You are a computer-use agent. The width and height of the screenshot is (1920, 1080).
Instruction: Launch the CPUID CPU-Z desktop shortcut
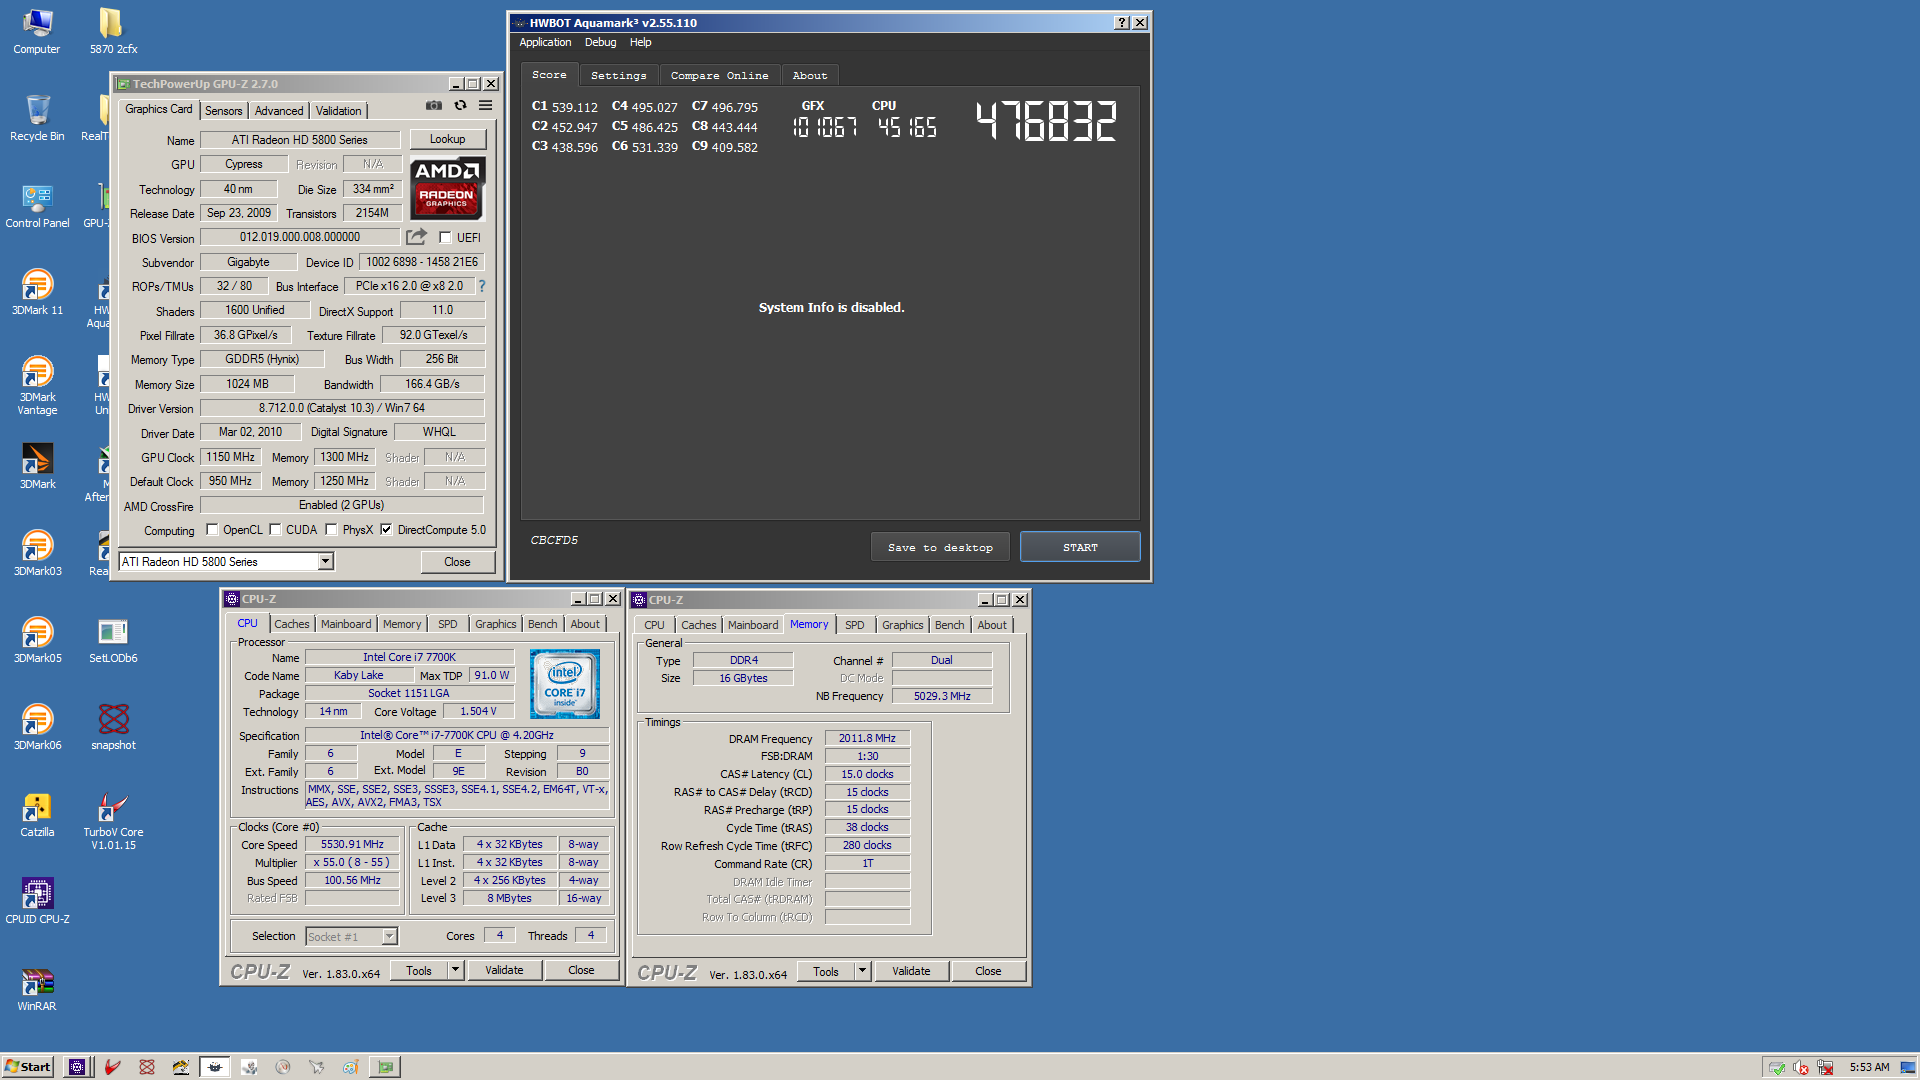tap(37, 901)
